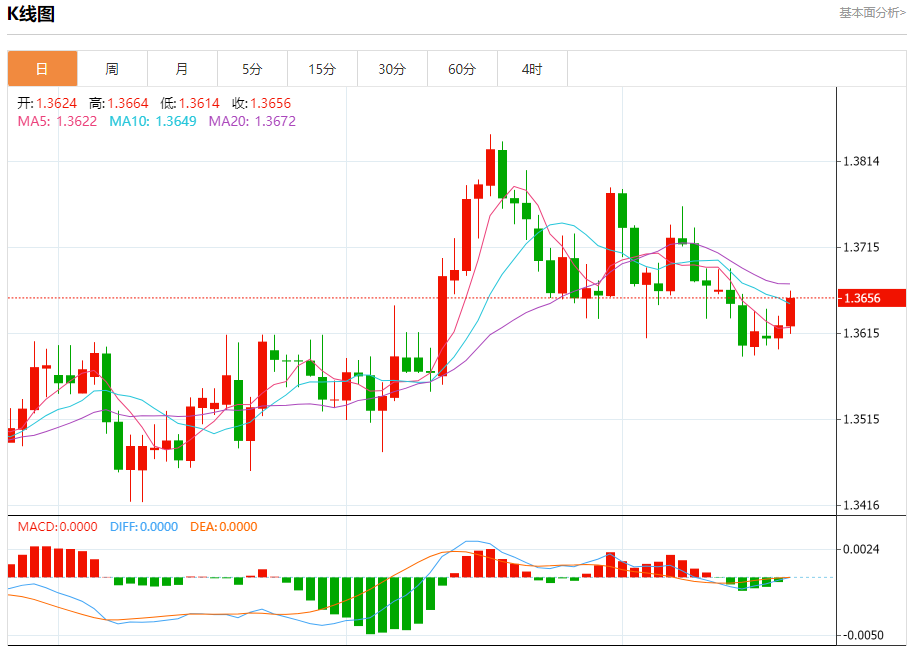
Task: Click the DEA:0.0000 indicator label
Action: click(x=224, y=527)
